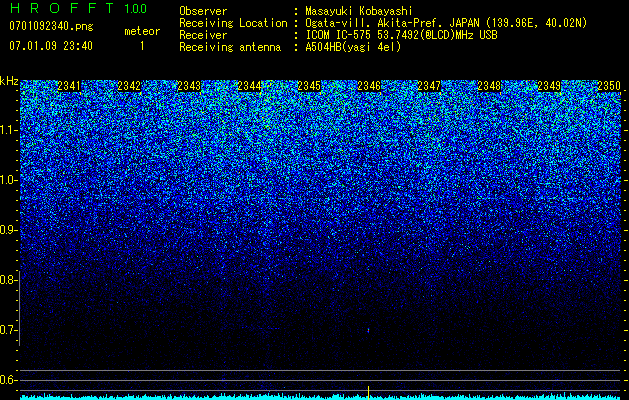Click the 'Receiver' field label
The height and width of the screenshot is (400, 629).
pos(203,35)
